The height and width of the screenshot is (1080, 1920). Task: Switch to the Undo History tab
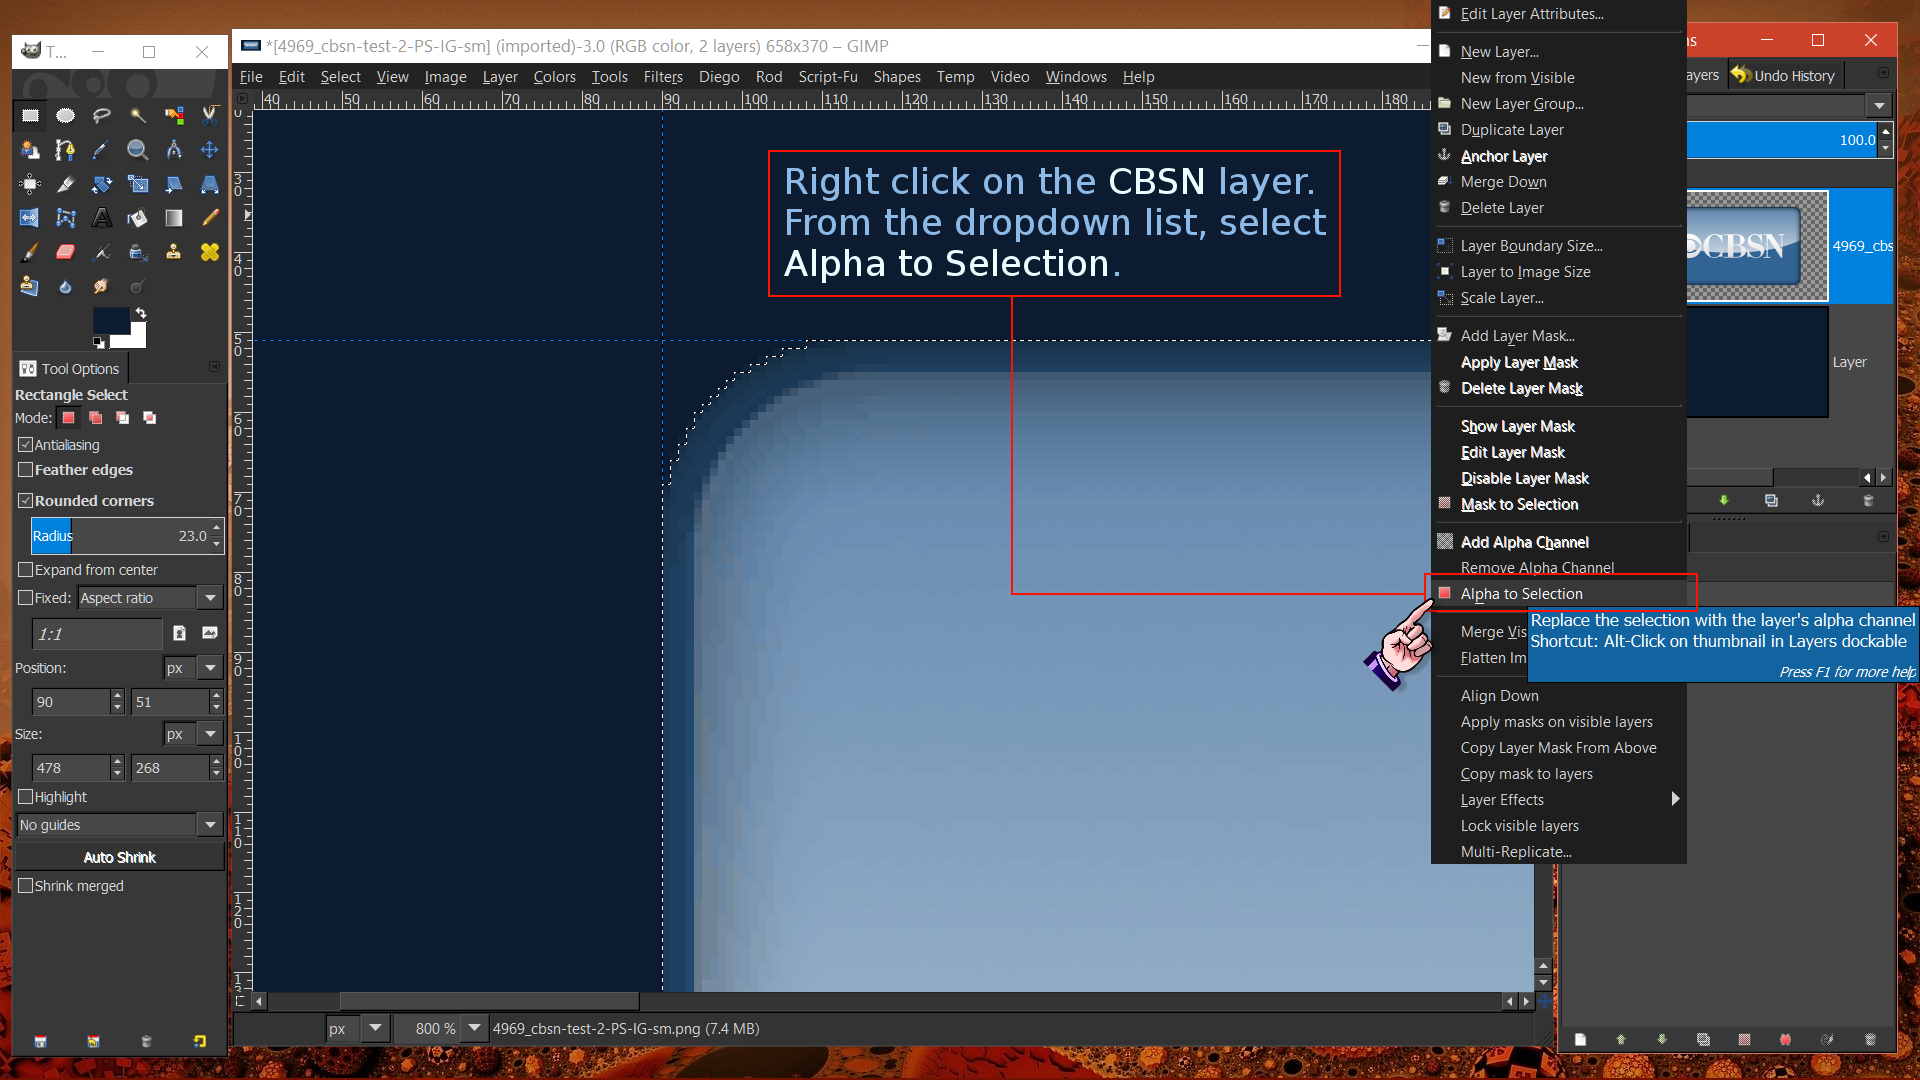[x=1783, y=76]
